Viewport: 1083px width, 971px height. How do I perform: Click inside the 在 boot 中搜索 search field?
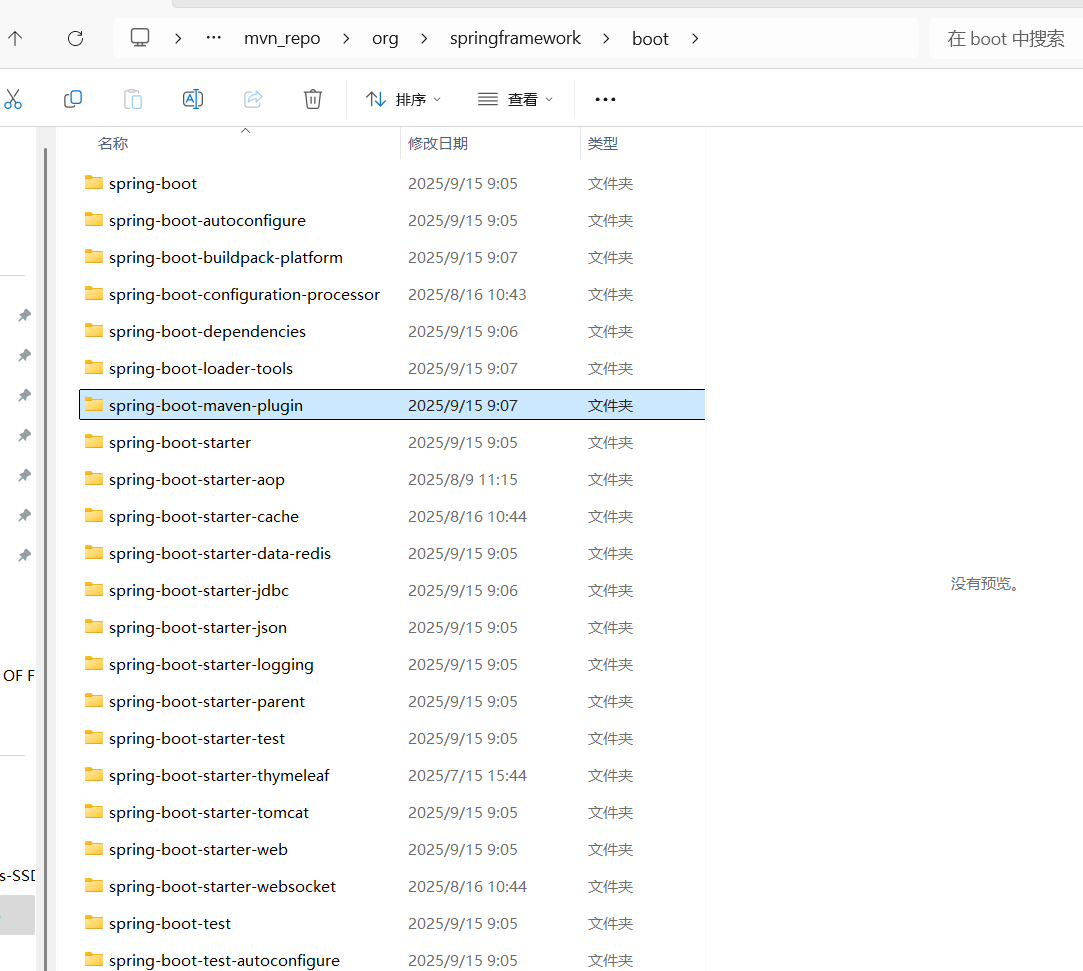point(1005,38)
